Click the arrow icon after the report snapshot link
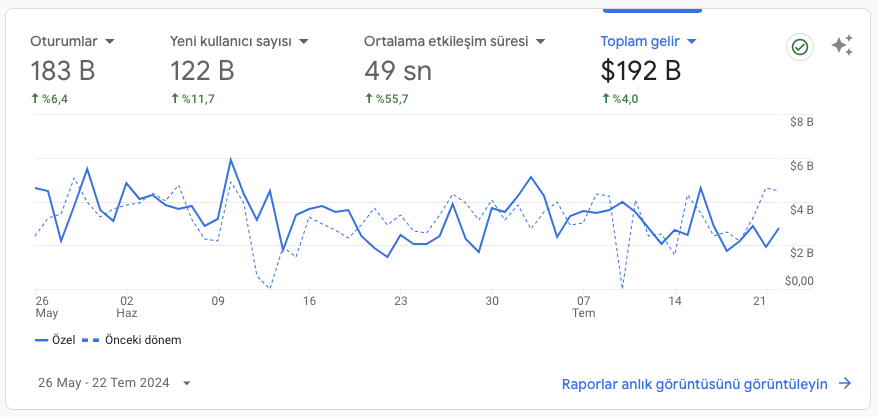 point(845,383)
